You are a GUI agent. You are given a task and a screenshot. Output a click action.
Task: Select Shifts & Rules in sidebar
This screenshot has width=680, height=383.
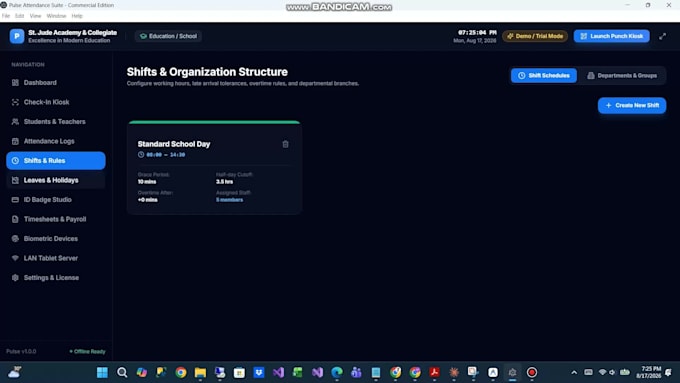(56, 160)
